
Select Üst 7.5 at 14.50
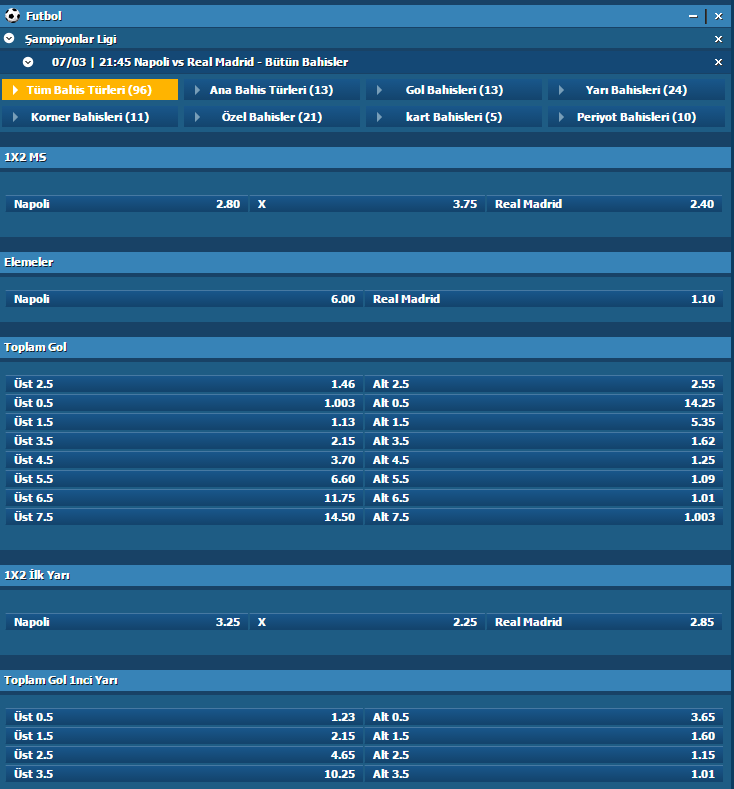[x=184, y=517]
